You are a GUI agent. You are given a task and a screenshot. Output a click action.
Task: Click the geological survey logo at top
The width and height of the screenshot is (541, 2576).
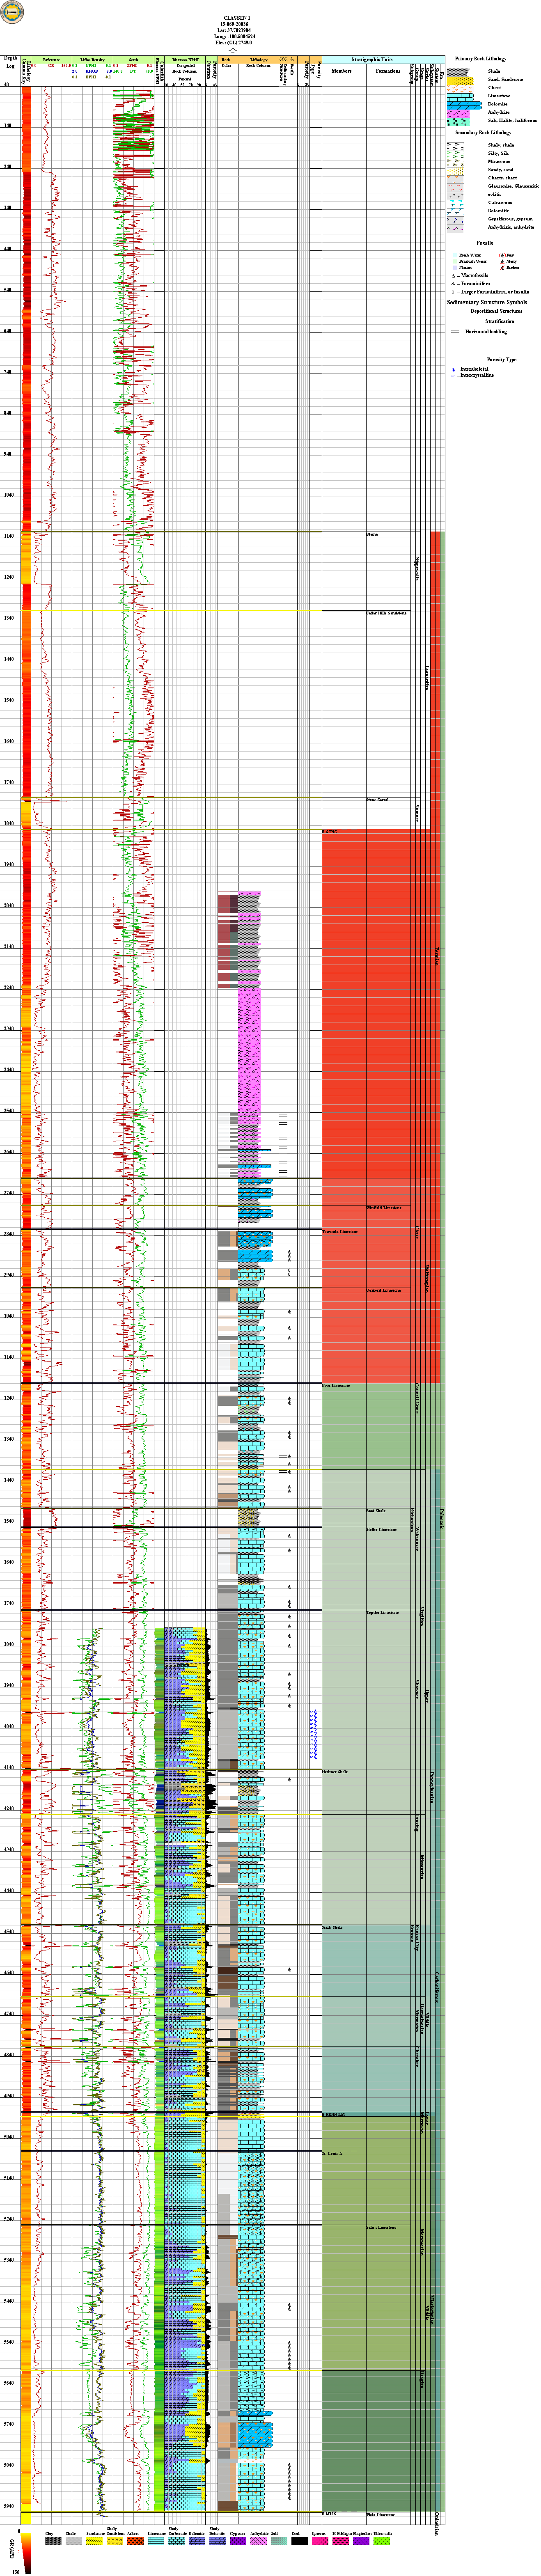coord(12,12)
